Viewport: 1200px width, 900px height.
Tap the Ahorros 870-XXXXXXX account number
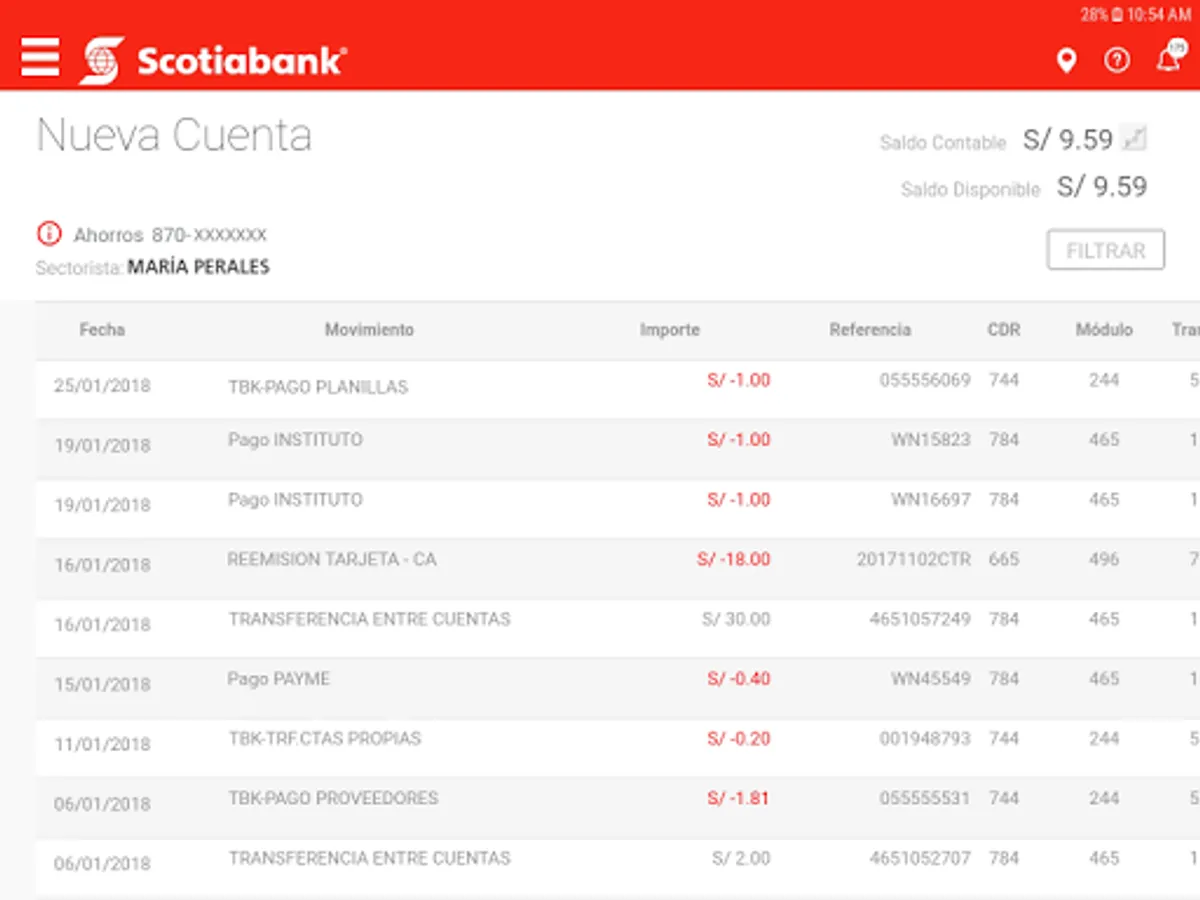tap(170, 235)
